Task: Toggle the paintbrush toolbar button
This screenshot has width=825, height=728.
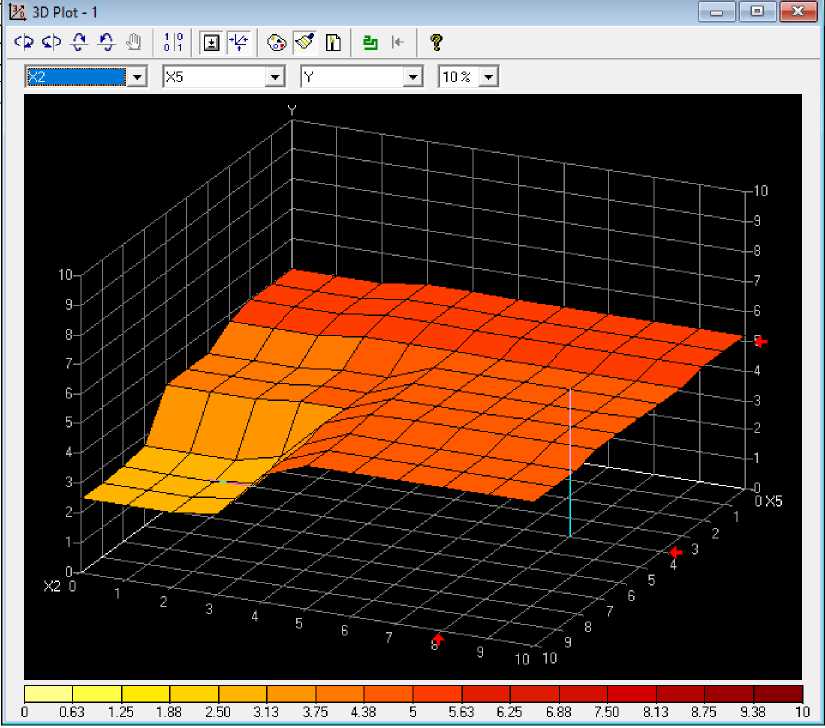Action: pyautogui.click(x=306, y=42)
